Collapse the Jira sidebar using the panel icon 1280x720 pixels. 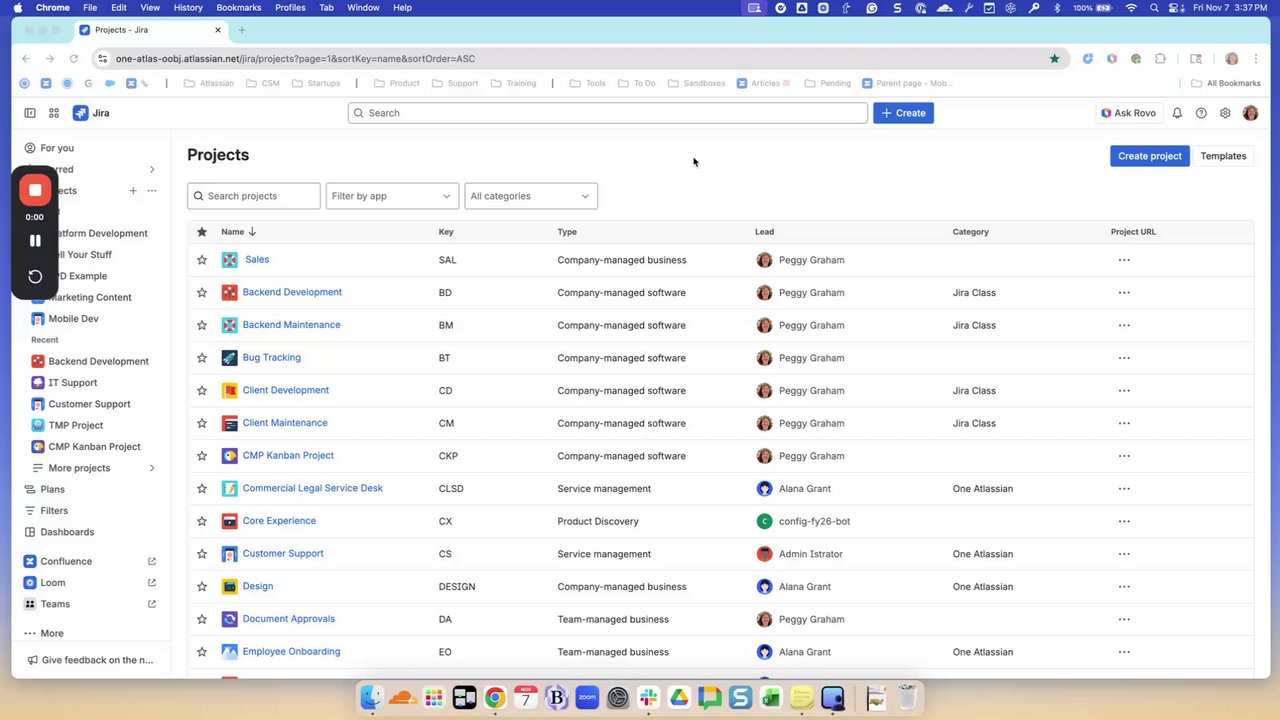pos(30,113)
